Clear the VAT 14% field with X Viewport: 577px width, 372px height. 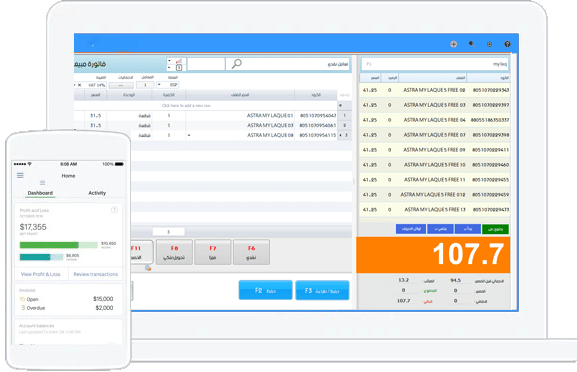tap(79, 85)
